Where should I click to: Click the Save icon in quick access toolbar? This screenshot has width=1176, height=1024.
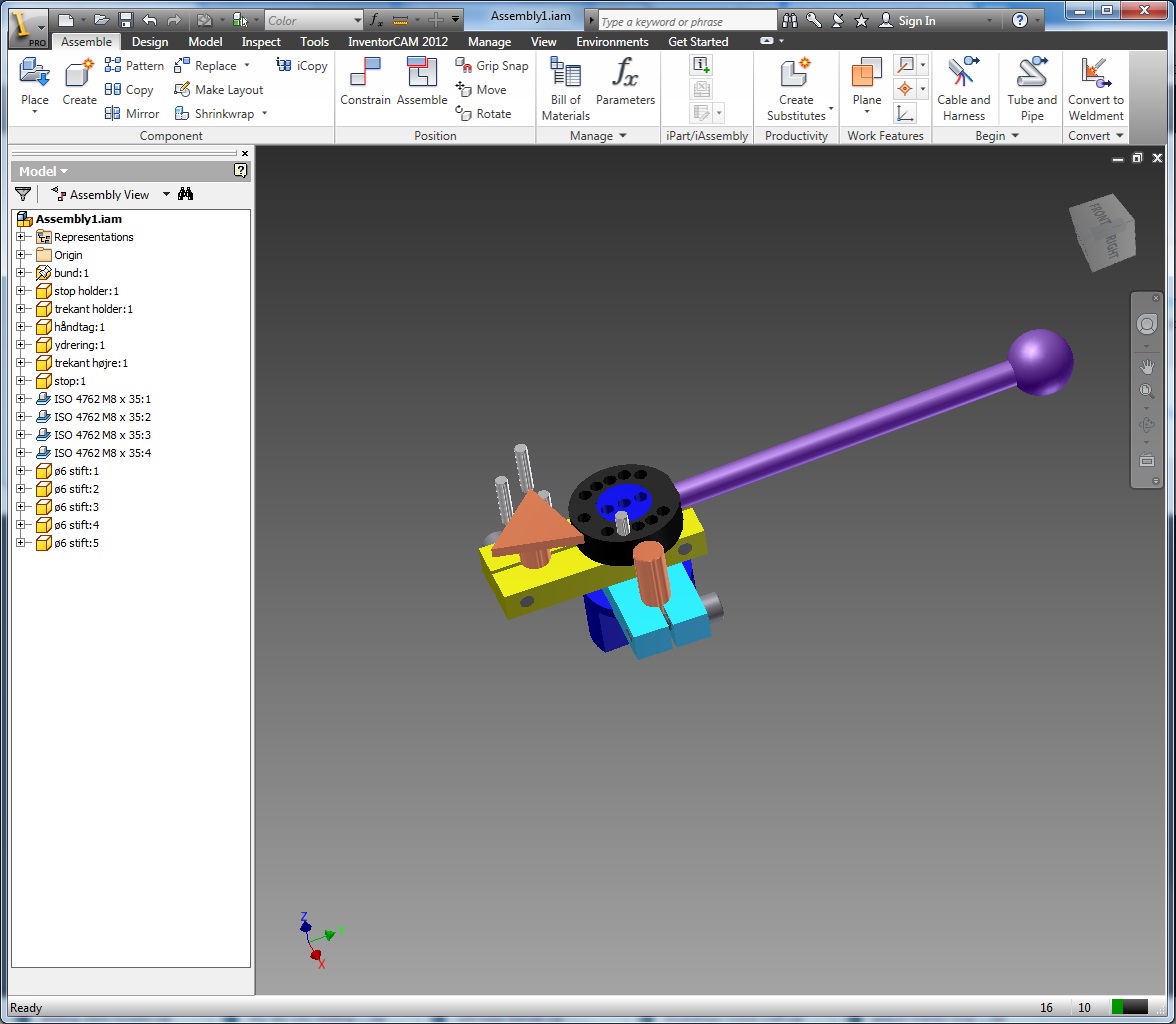coord(125,20)
